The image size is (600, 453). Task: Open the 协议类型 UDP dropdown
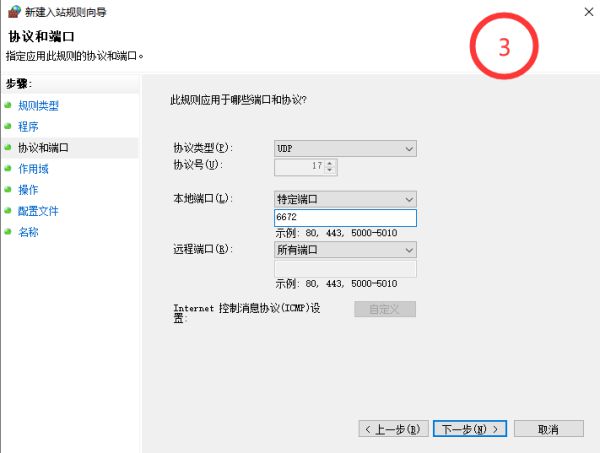(345, 148)
